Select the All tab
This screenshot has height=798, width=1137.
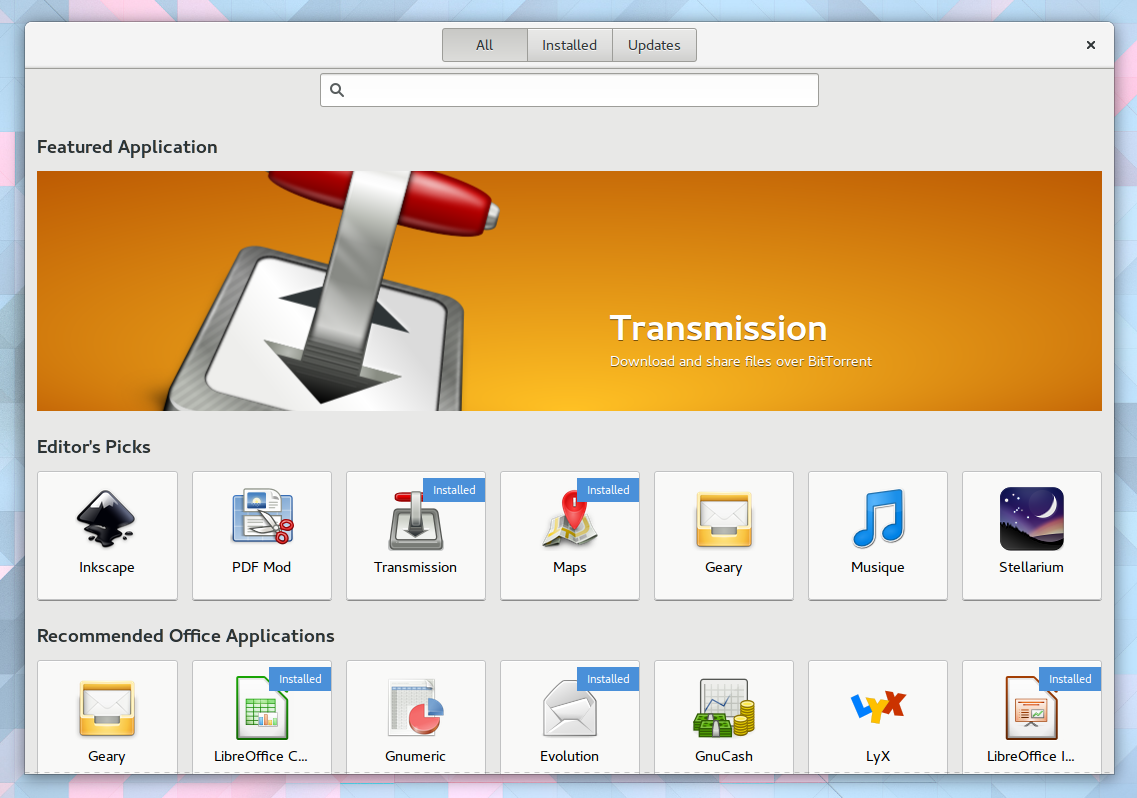(x=484, y=44)
